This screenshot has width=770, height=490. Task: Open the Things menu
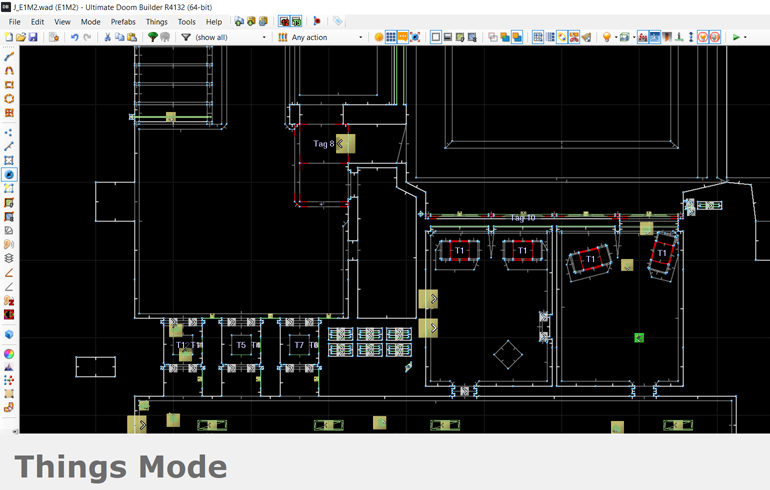pyautogui.click(x=157, y=22)
